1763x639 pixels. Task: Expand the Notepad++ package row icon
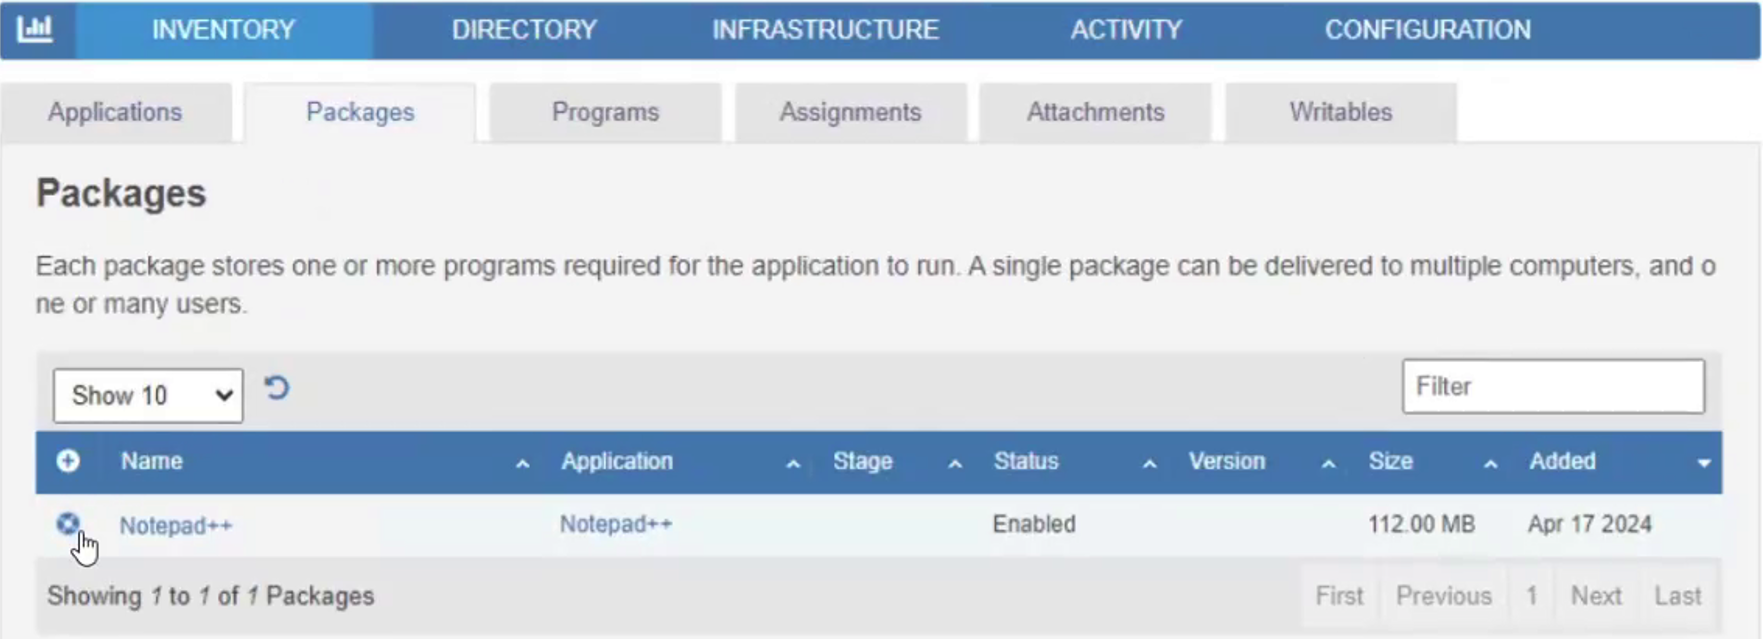68,524
